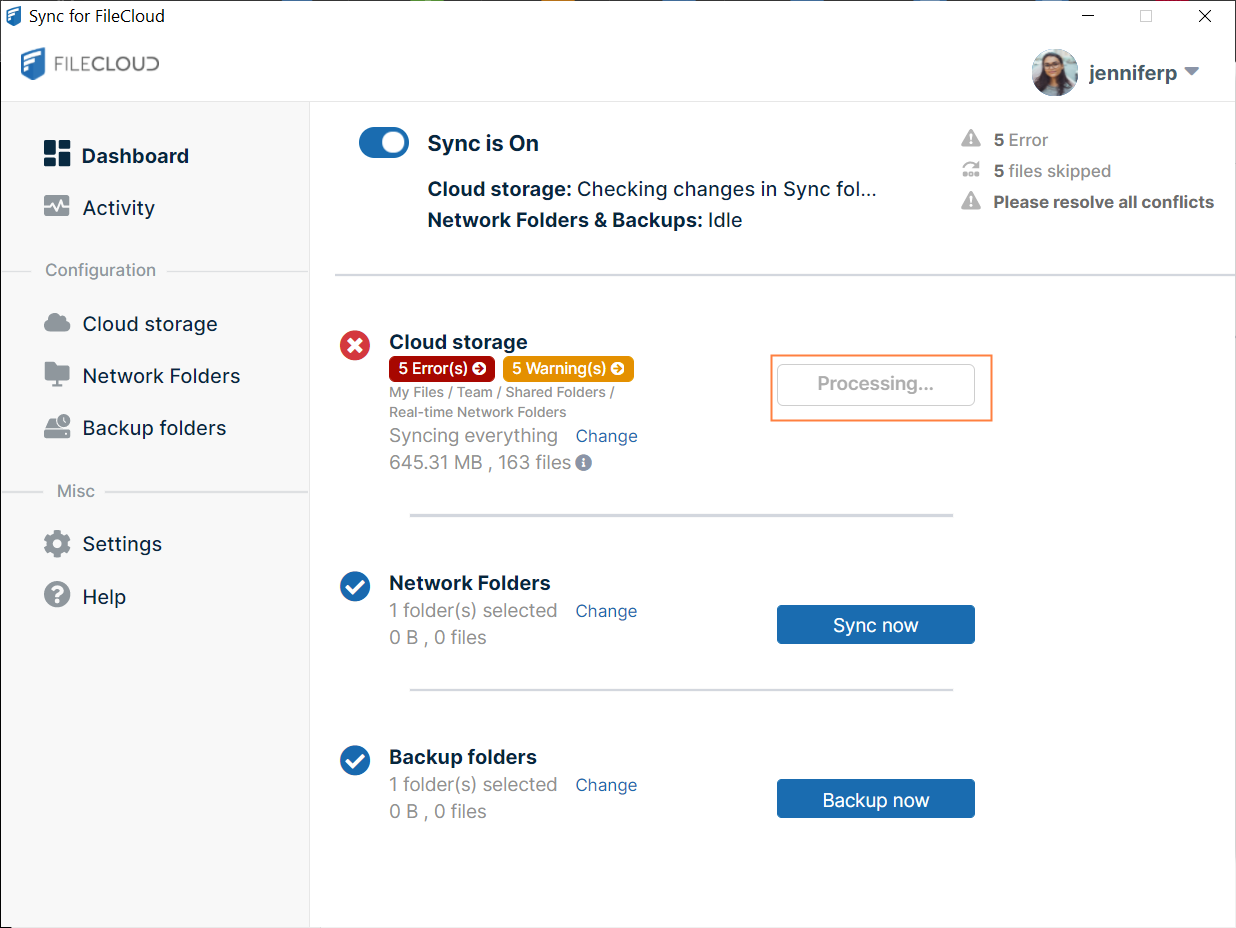1236x928 pixels.
Task: Click the Help question mark icon
Action: coord(57,596)
